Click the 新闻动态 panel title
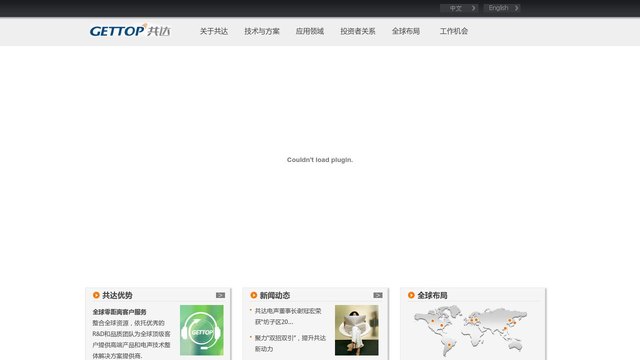640x360 pixels. pyautogui.click(x=275, y=295)
